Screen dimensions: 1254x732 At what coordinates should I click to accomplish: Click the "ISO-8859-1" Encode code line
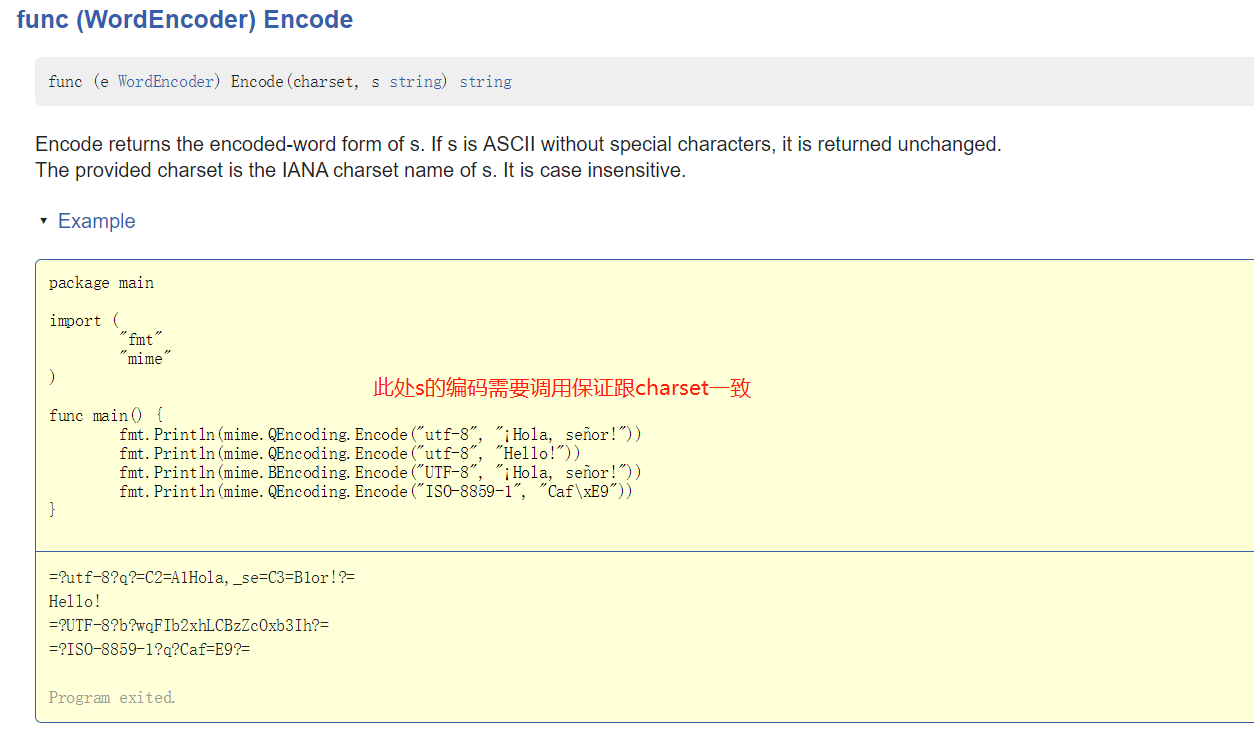click(x=375, y=492)
